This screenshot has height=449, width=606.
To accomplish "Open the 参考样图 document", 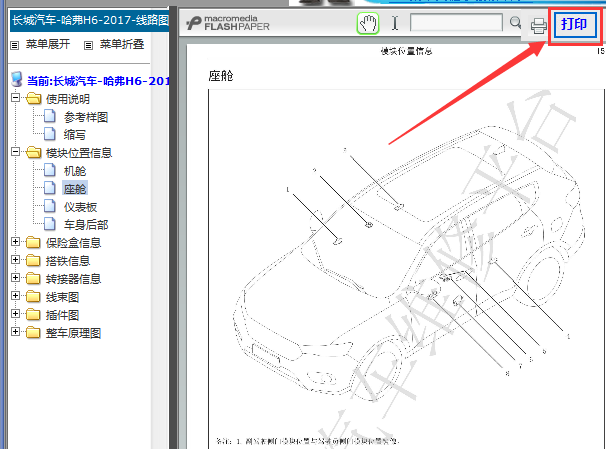I will (x=86, y=117).
